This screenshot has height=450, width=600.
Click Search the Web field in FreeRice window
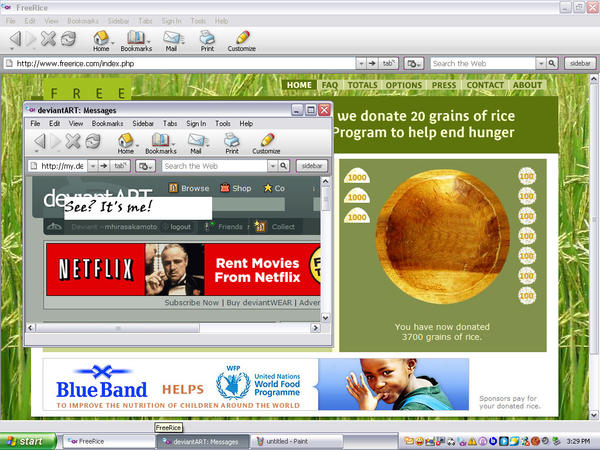click(x=483, y=64)
